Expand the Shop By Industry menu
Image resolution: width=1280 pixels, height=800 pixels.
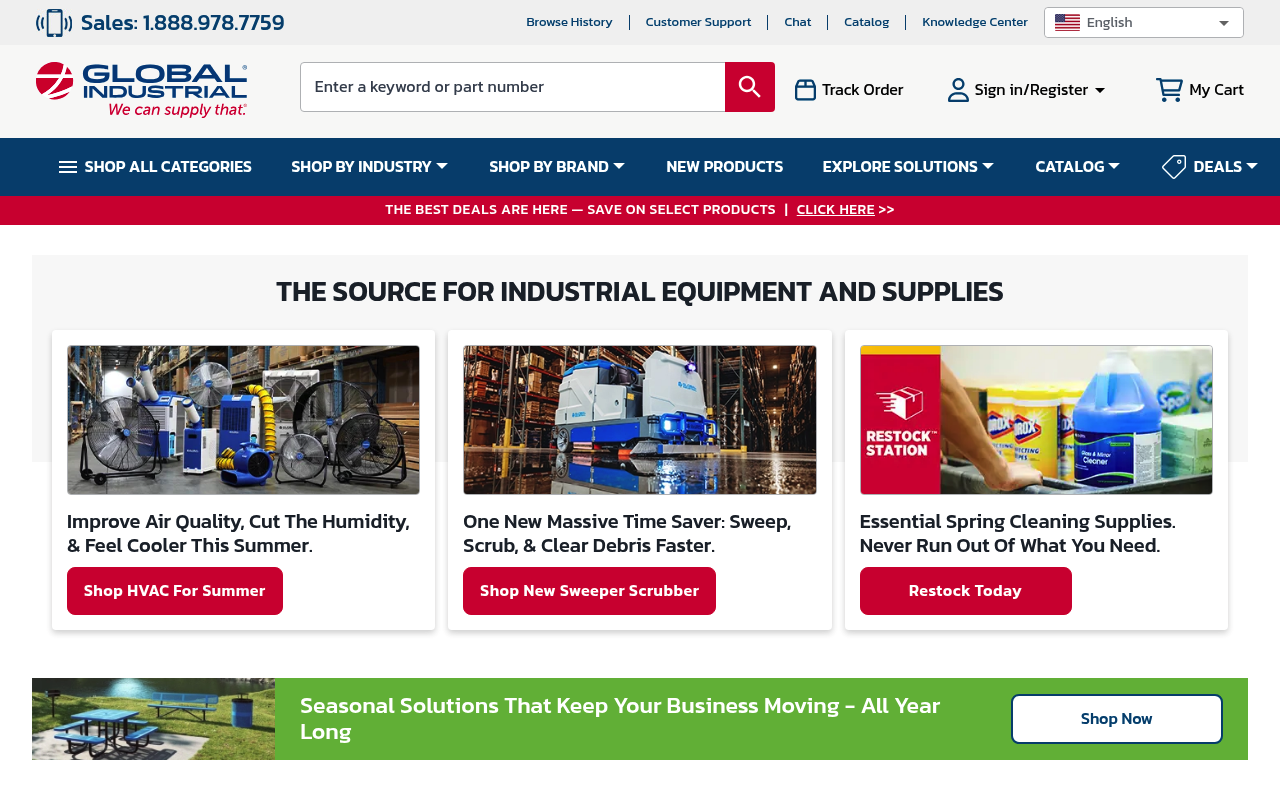point(369,167)
